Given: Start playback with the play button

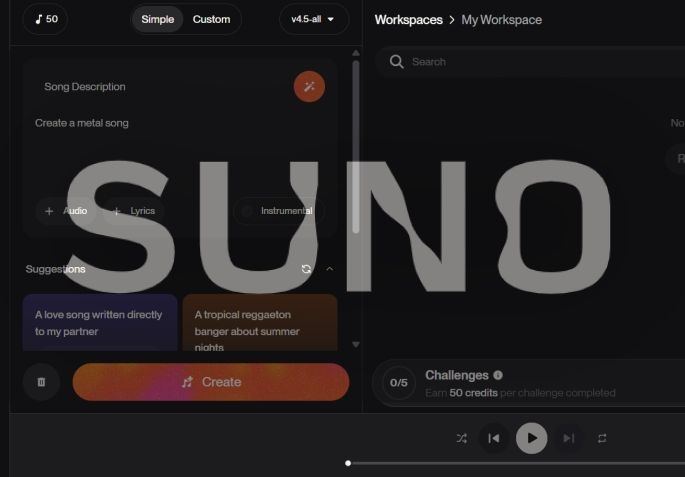Looking at the screenshot, I should coord(532,438).
